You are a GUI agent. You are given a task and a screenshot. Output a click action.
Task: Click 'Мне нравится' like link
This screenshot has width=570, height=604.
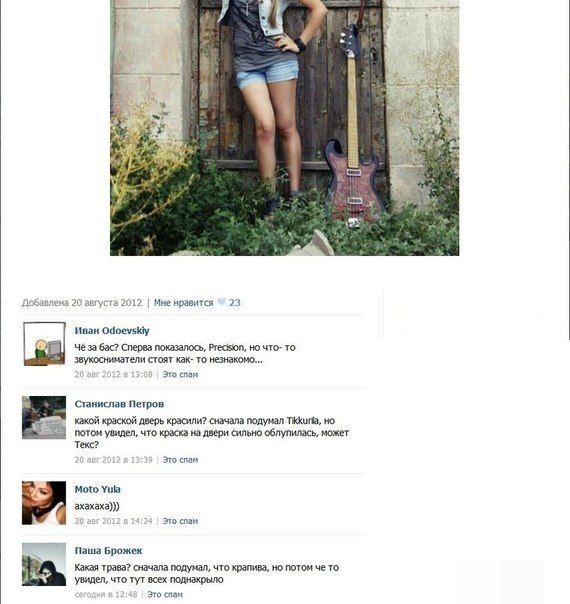183,303
